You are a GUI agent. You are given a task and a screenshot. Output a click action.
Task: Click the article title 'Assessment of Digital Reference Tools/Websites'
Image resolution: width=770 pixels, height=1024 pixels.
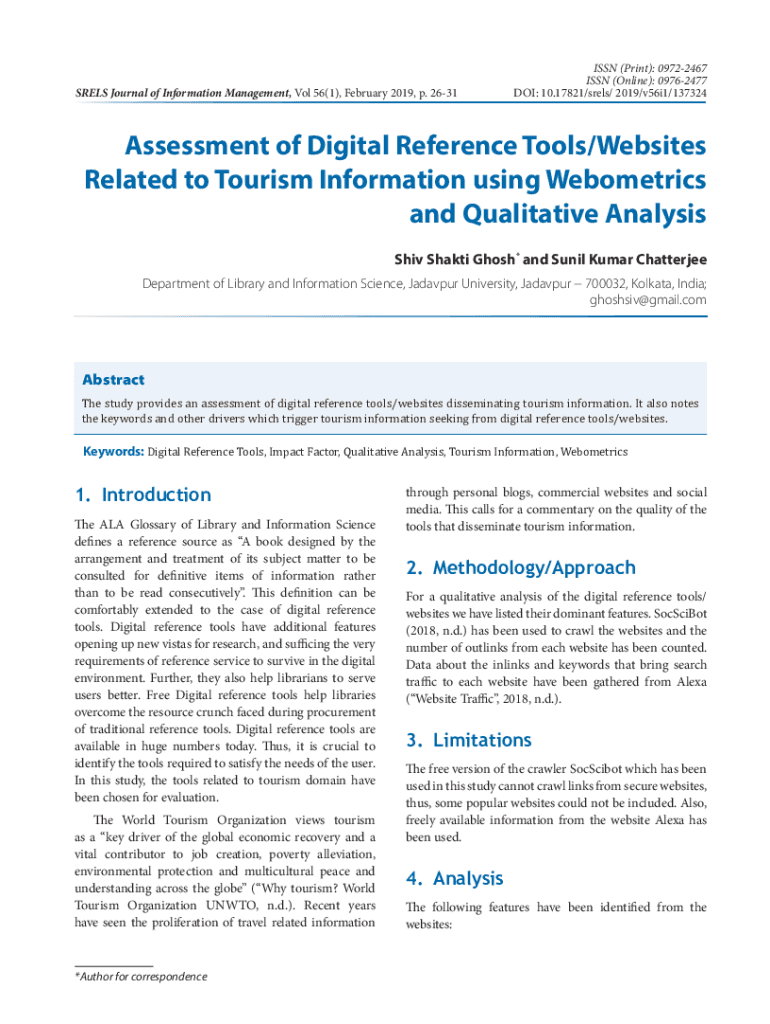tap(415, 147)
